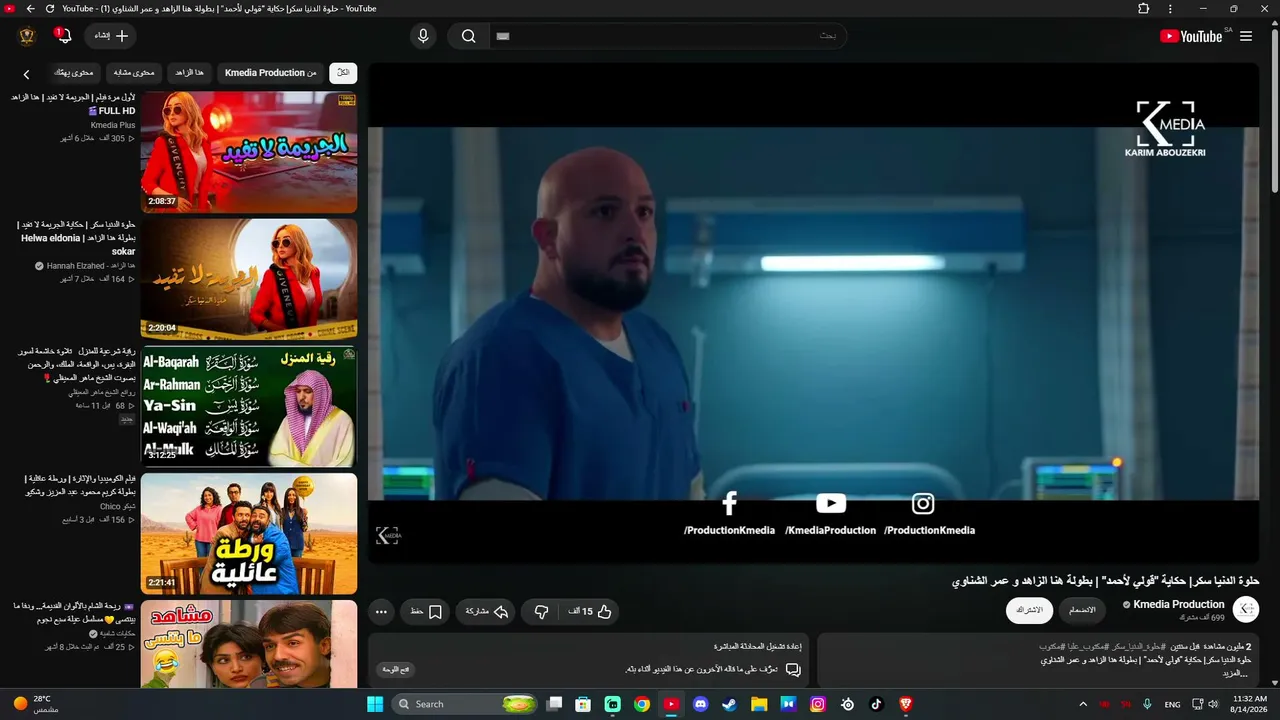
Task: Like the video with thumbs up
Action: 592,611
